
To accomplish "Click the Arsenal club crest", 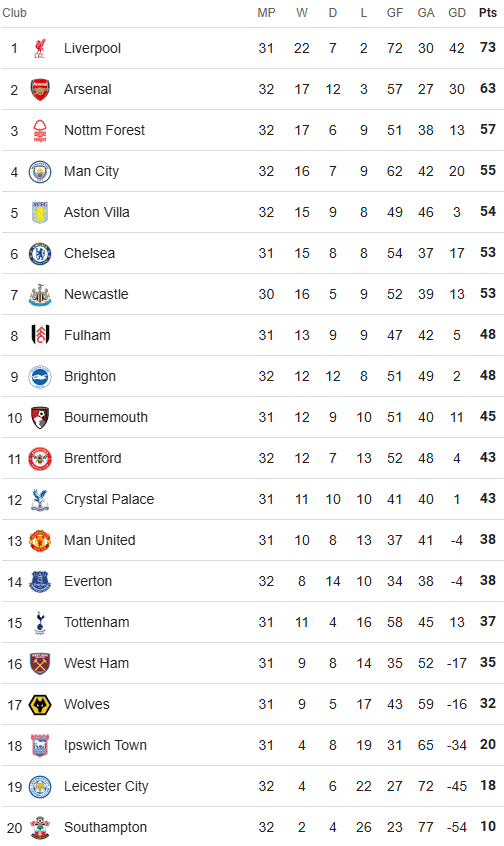I will (x=40, y=90).
